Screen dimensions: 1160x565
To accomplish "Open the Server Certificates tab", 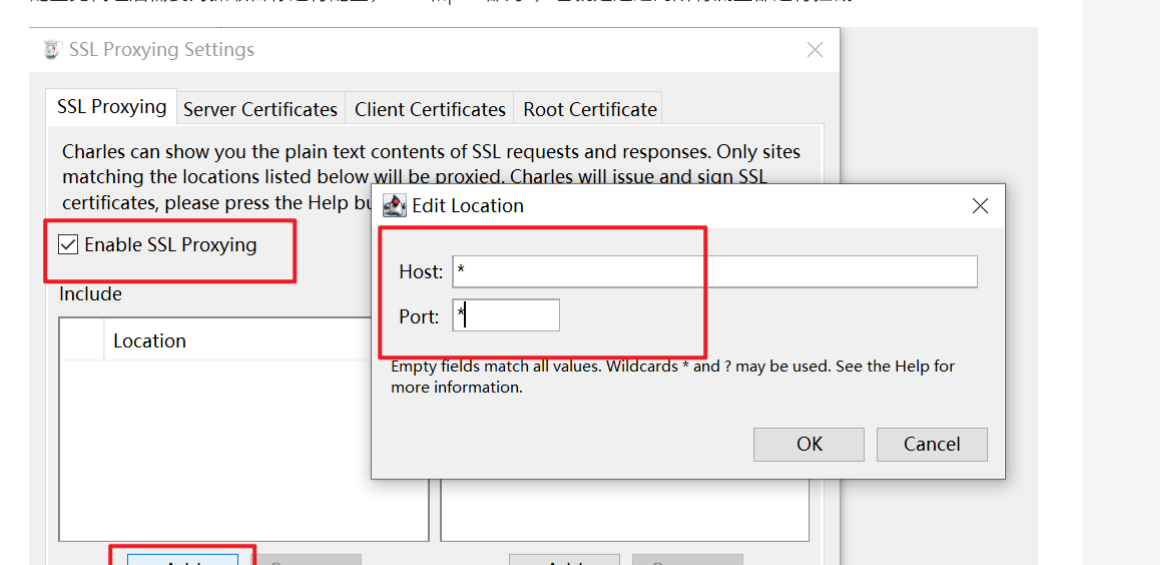I will point(260,109).
